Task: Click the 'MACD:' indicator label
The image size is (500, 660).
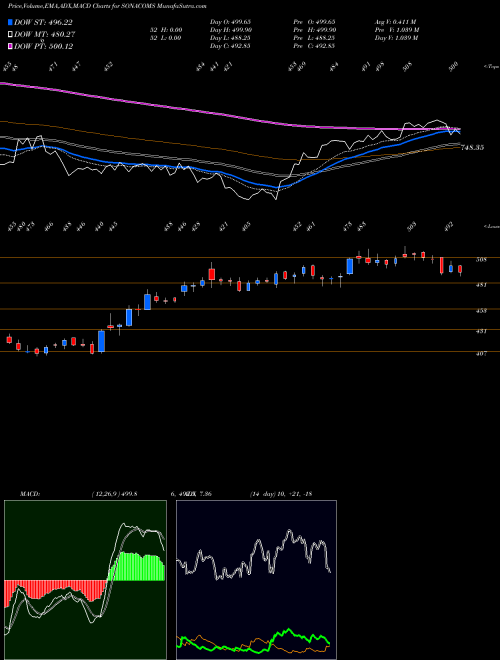Action: pyautogui.click(x=30, y=494)
